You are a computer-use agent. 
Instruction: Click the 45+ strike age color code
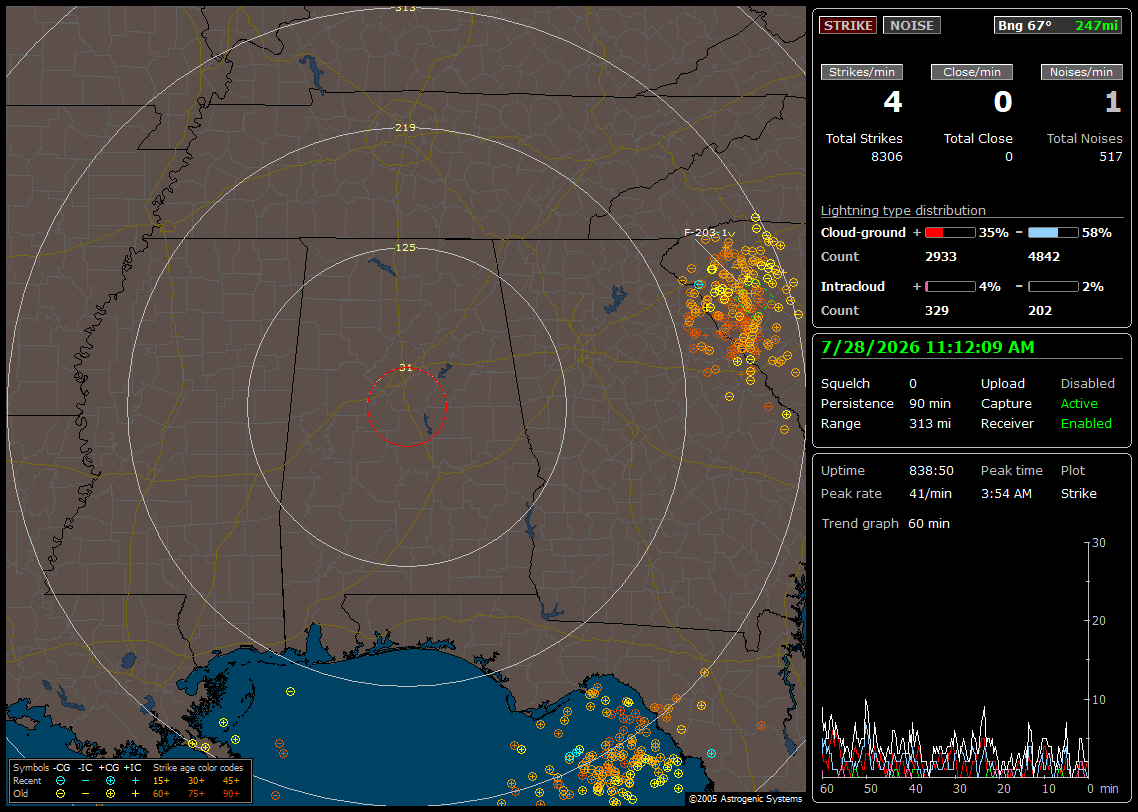pyautogui.click(x=231, y=781)
